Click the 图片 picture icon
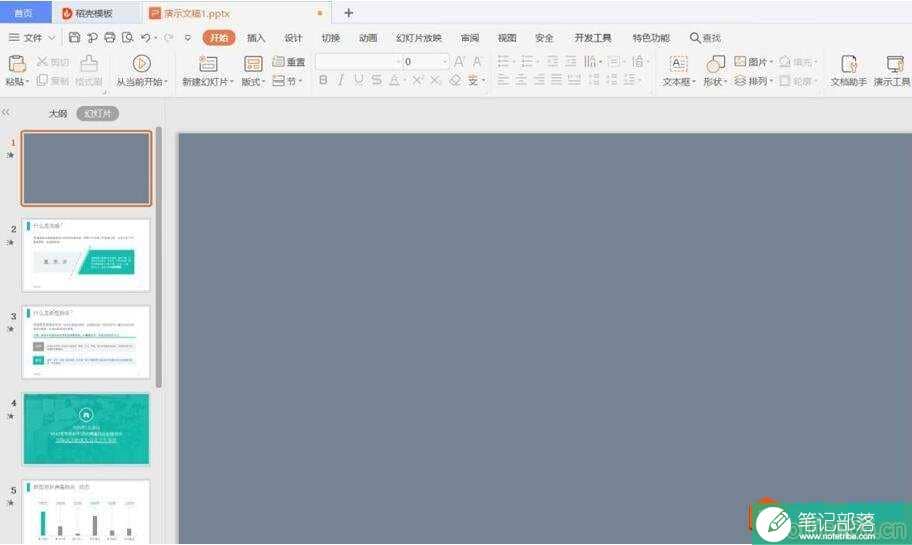Screen dimensions: 912x545 click(740, 61)
